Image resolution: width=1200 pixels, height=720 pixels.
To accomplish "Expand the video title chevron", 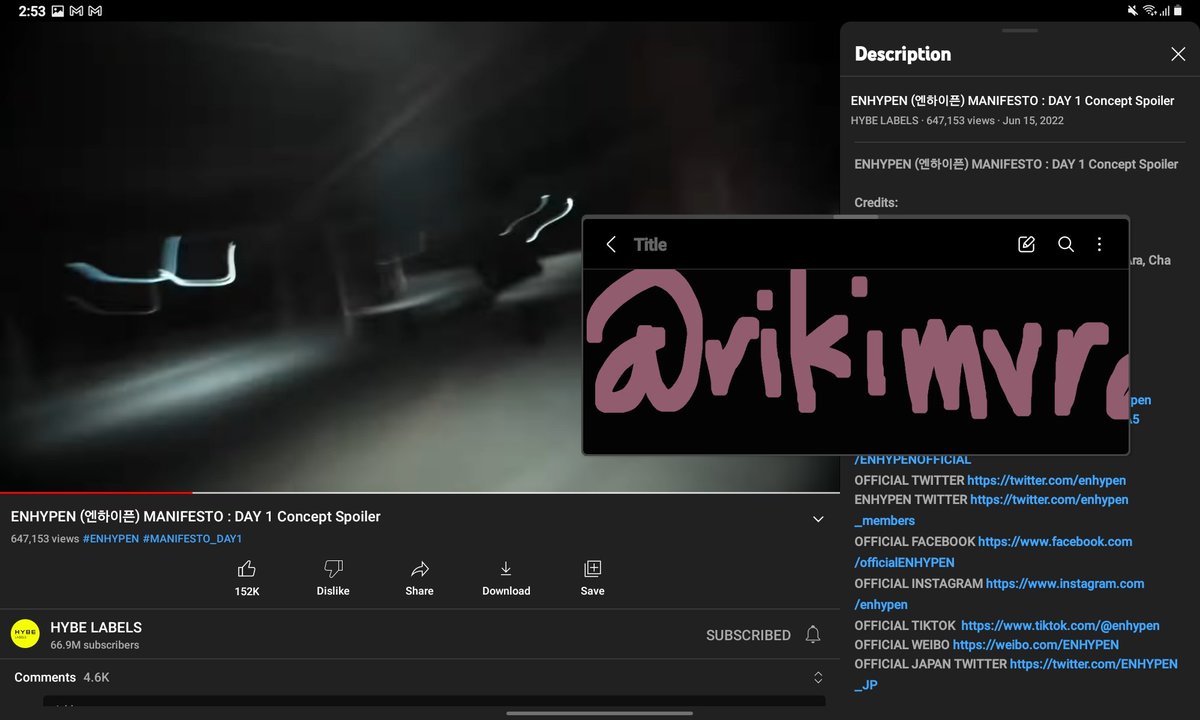I will (818, 519).
